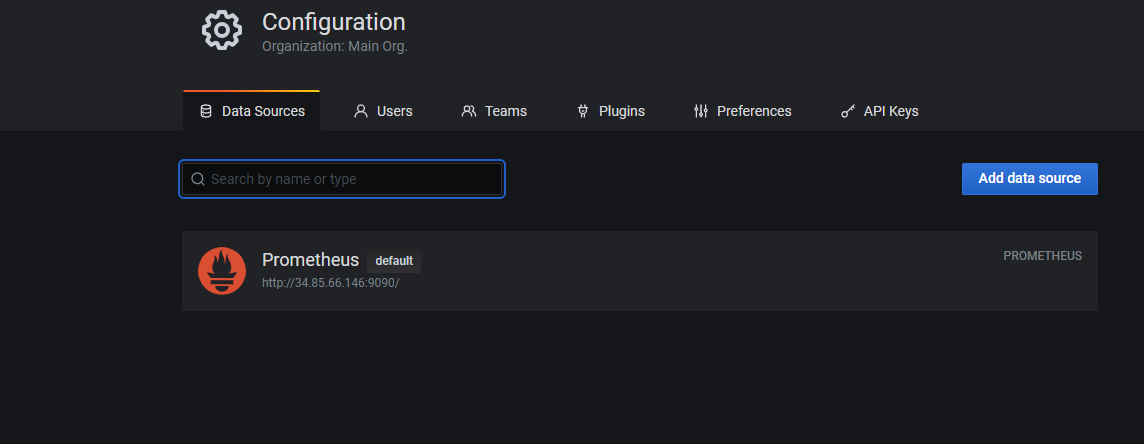The image size is (1144, 444).
Task: Click the person icon on Users tab
Action: [x=360, y=112]
